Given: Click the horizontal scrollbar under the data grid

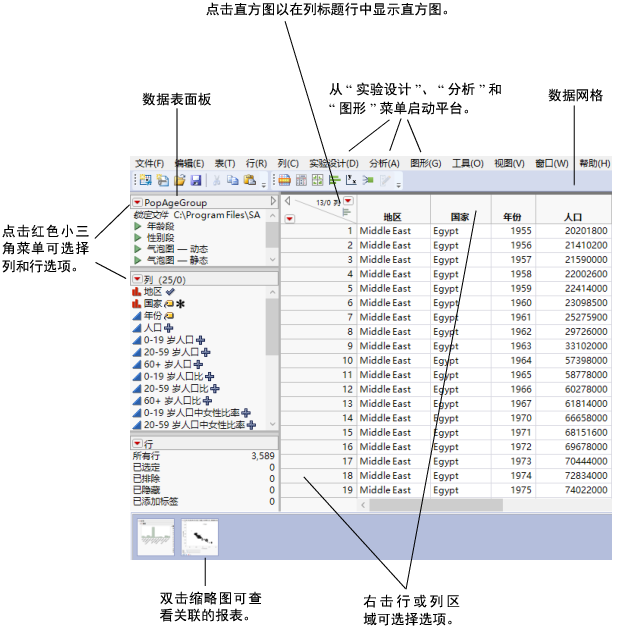Looking at the screenshot, I should pyautogui.click(x=436, y=505).
